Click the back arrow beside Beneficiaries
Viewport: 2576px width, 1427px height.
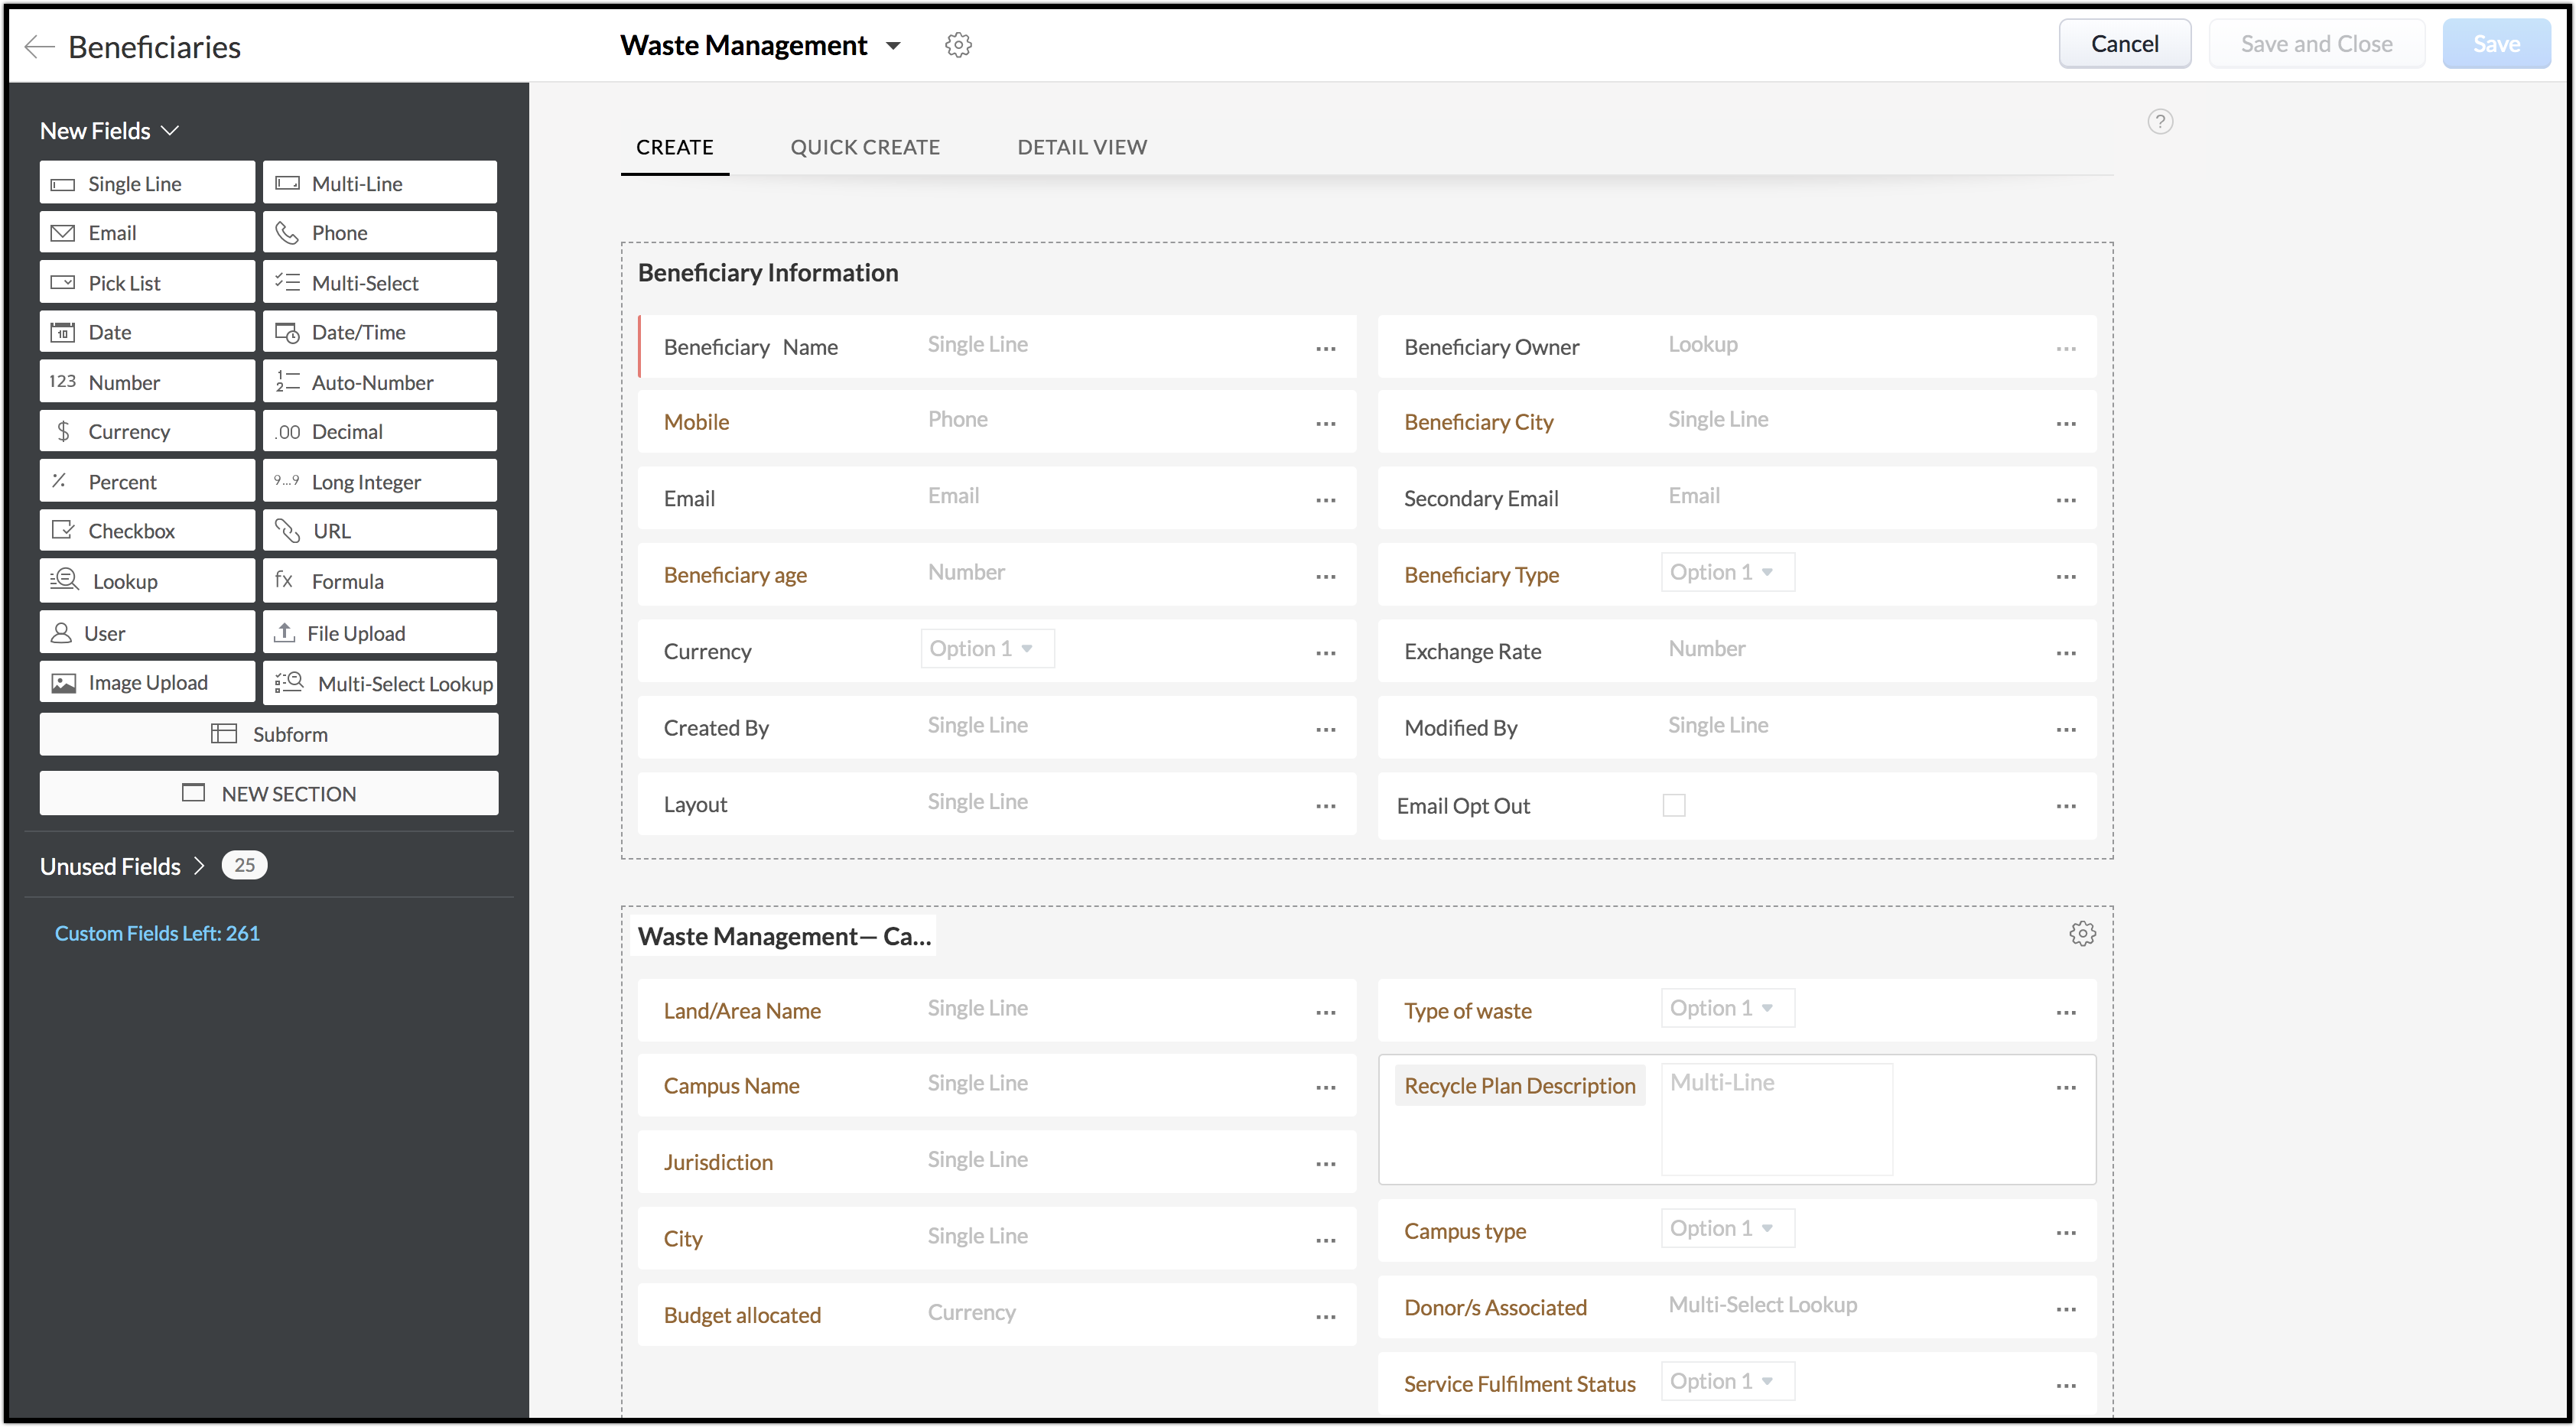pos(38,46)
